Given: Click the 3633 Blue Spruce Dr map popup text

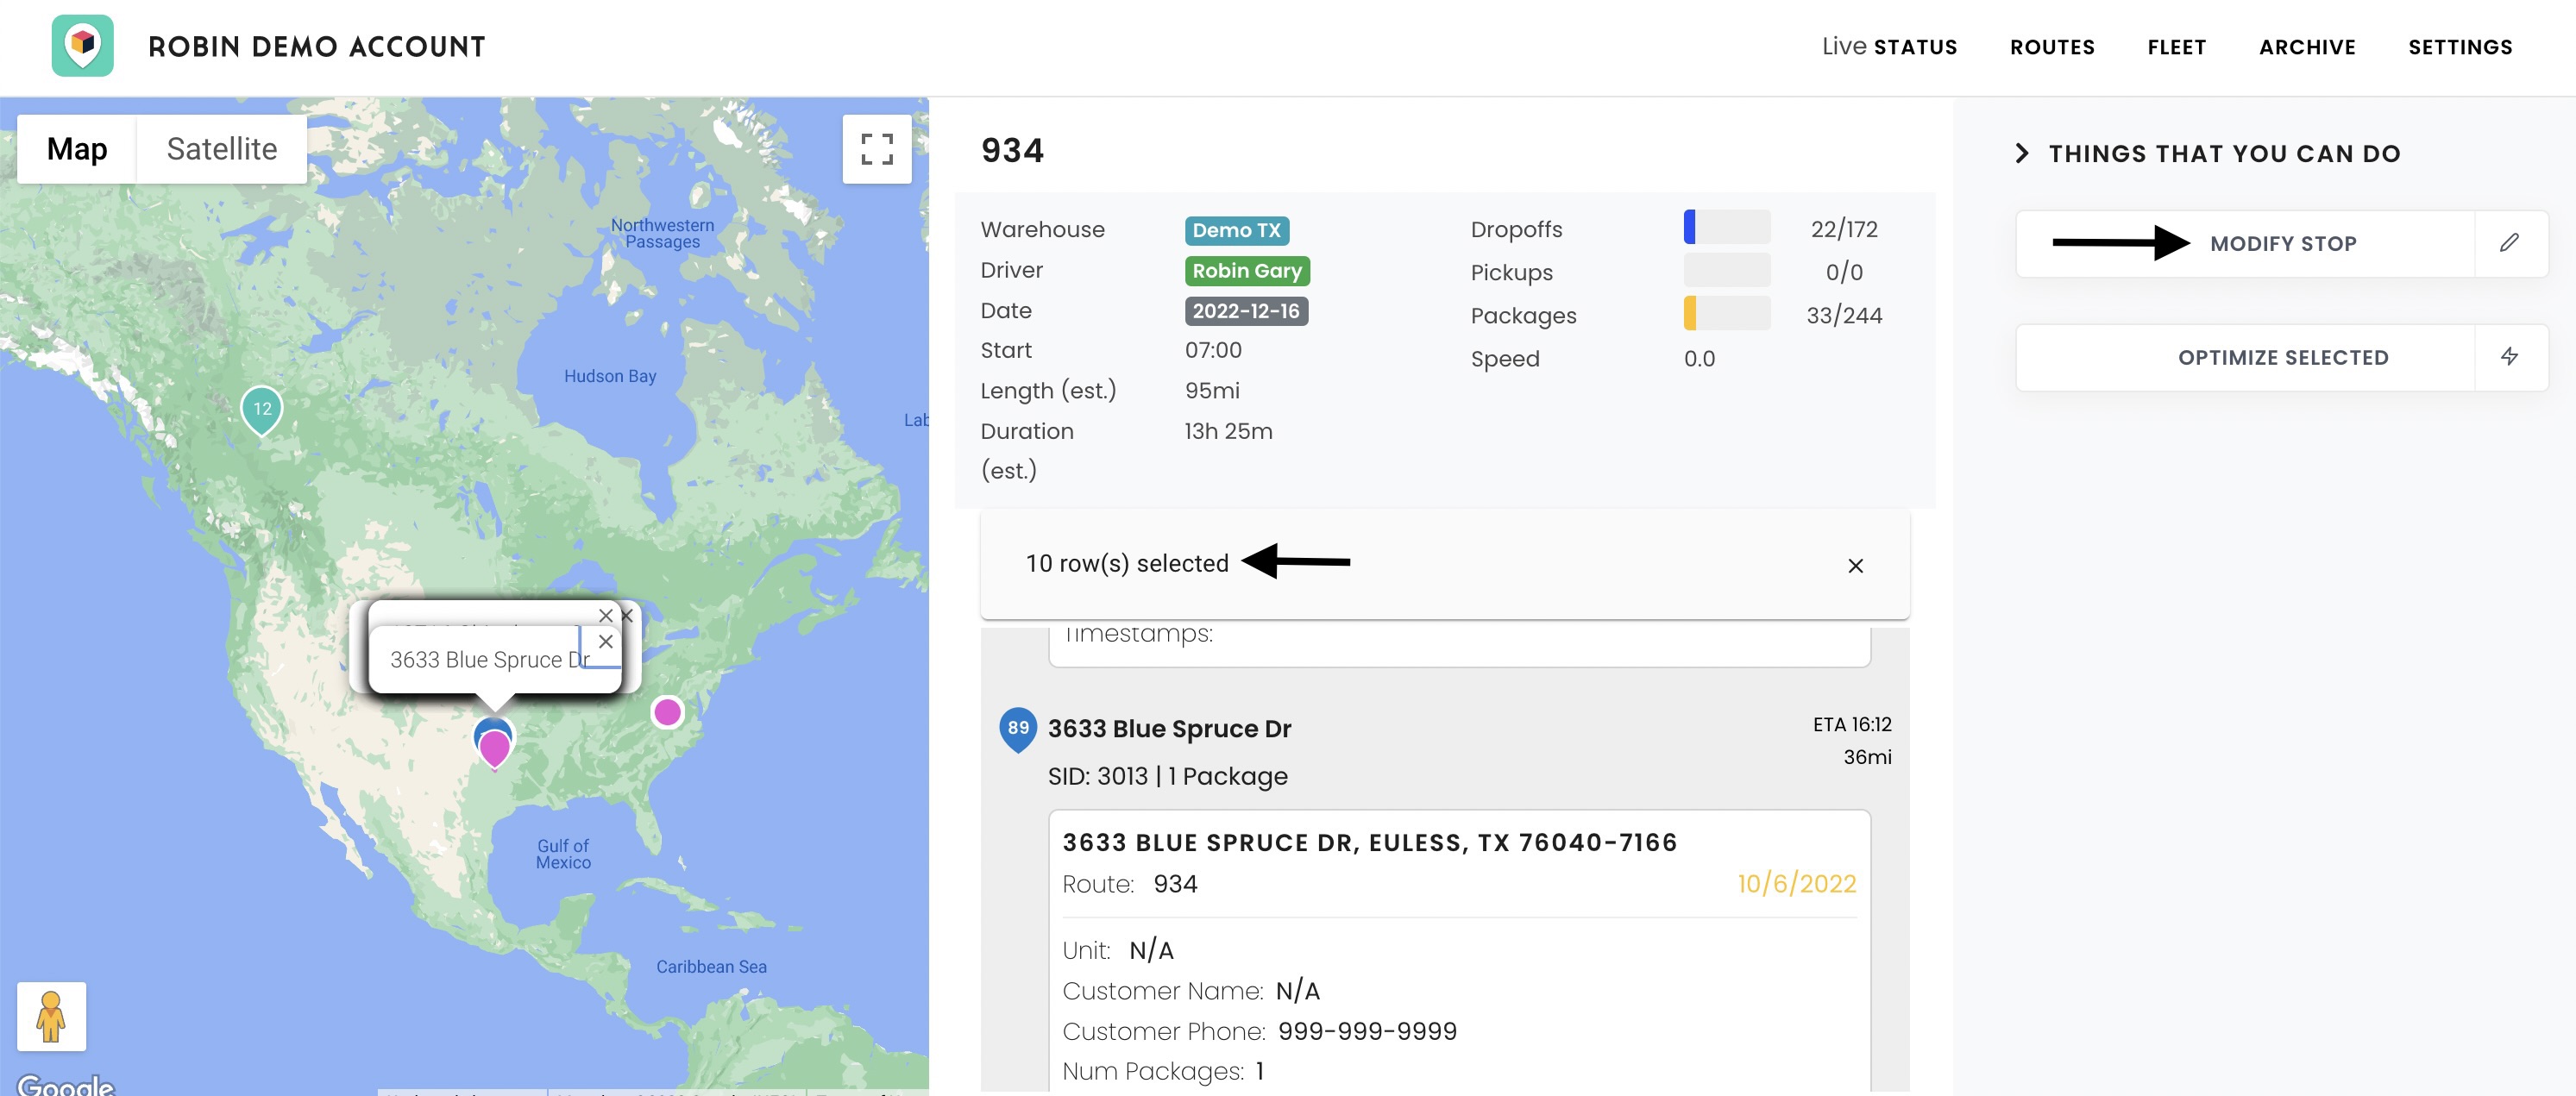Looking at the screenshot, I should 490,660.
